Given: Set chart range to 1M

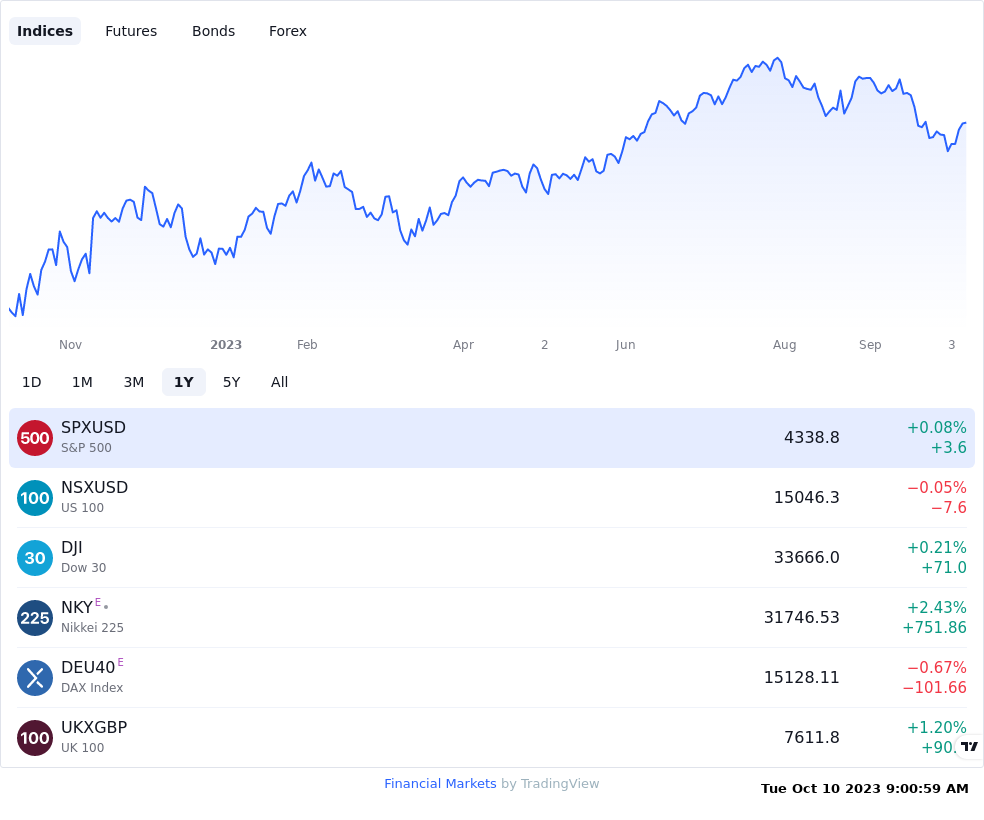Looking at the screenshot, I should [x=82, y=382].
